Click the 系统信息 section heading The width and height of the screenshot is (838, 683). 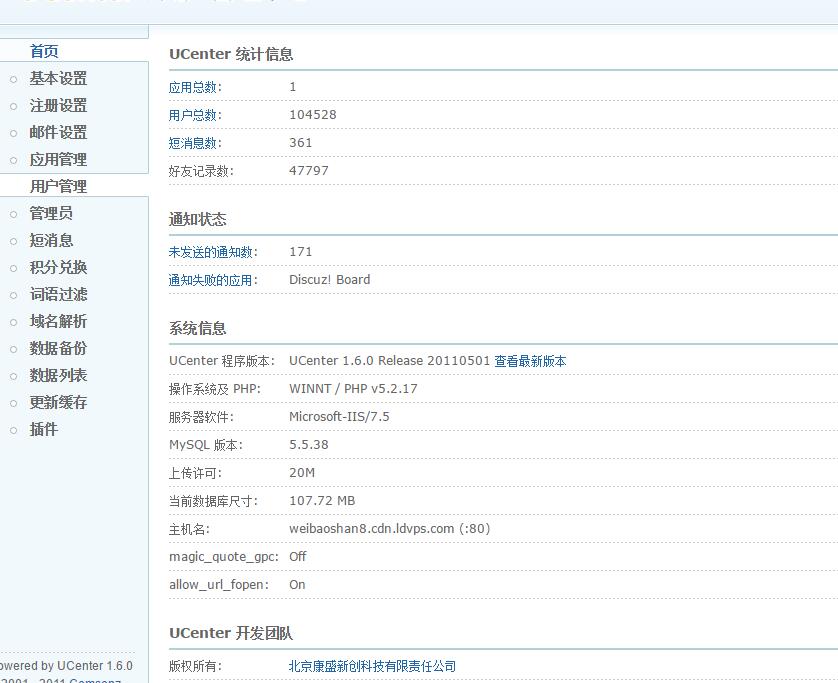pos(198,328)
